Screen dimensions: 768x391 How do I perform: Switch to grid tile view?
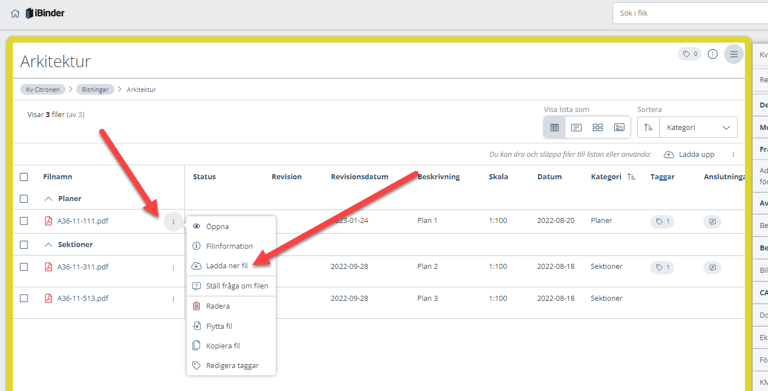coord(598,127)
